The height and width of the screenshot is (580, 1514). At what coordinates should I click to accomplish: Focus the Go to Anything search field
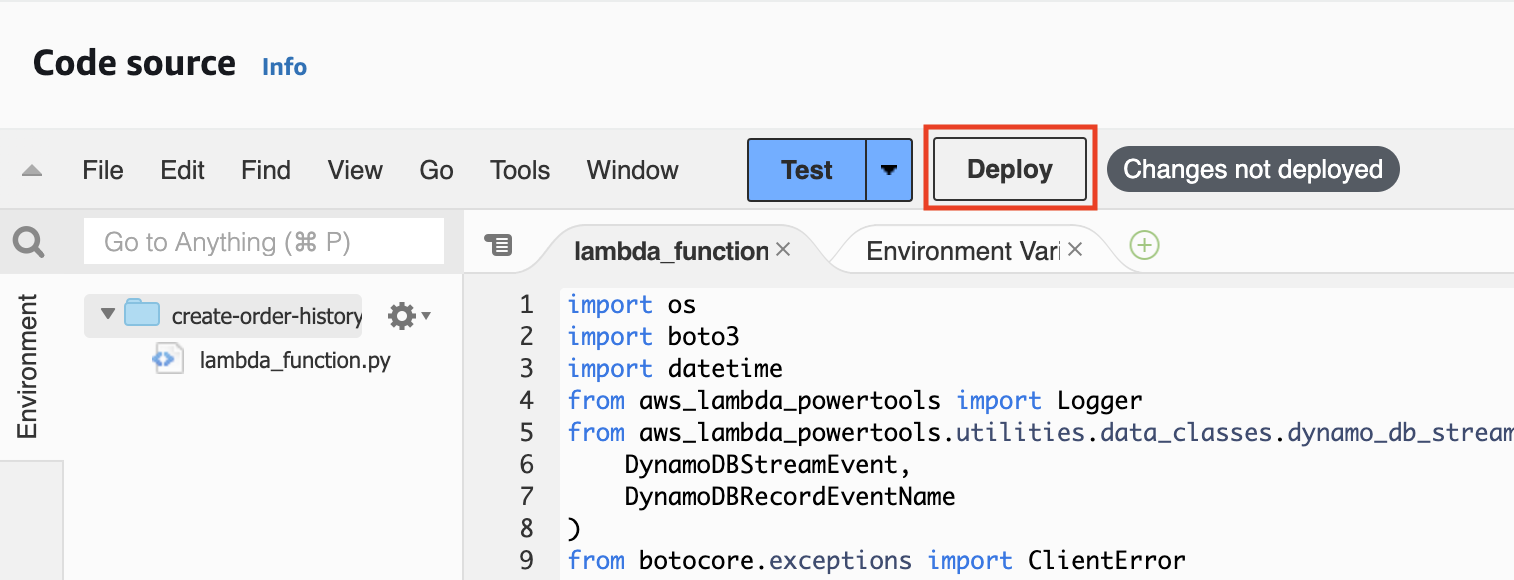tap(264, 242)
